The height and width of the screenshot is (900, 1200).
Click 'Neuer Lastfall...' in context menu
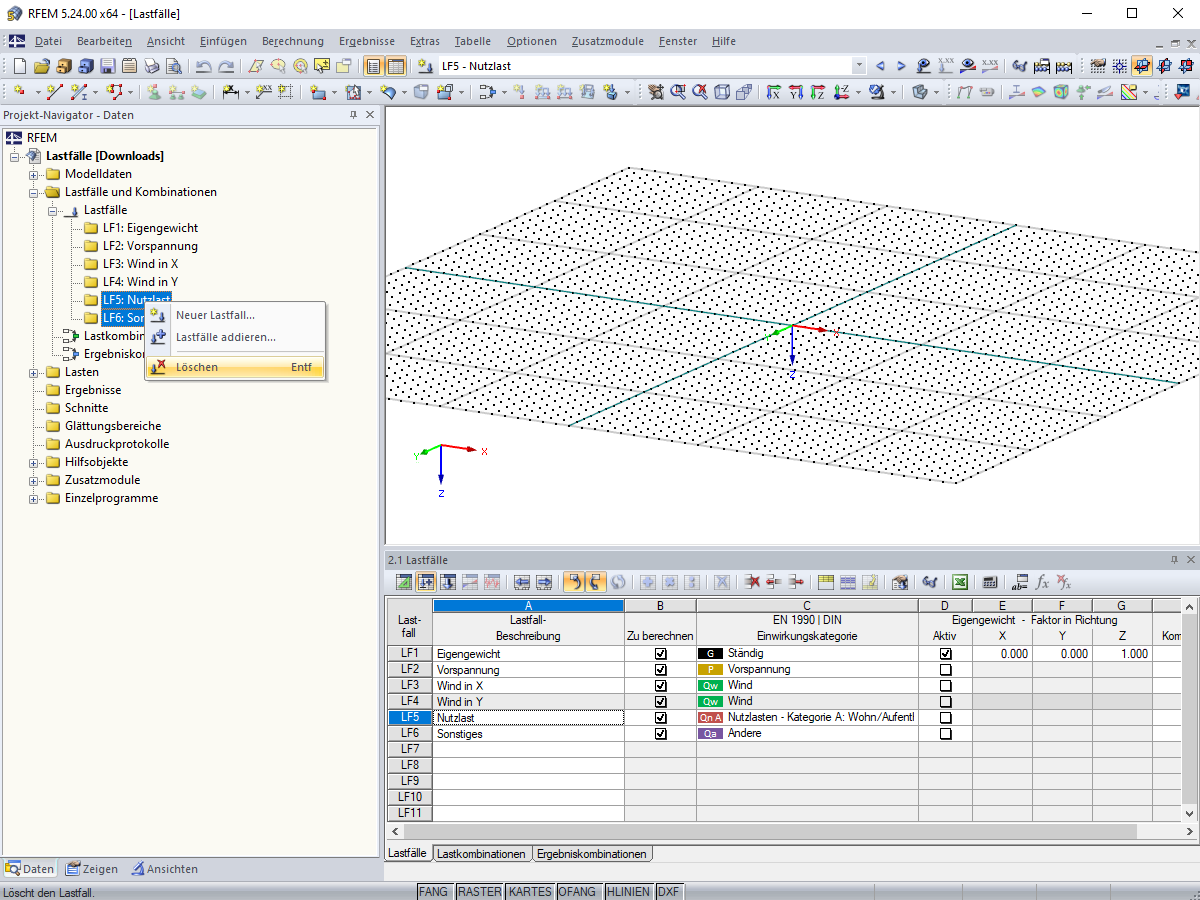[x=214, y=315]
